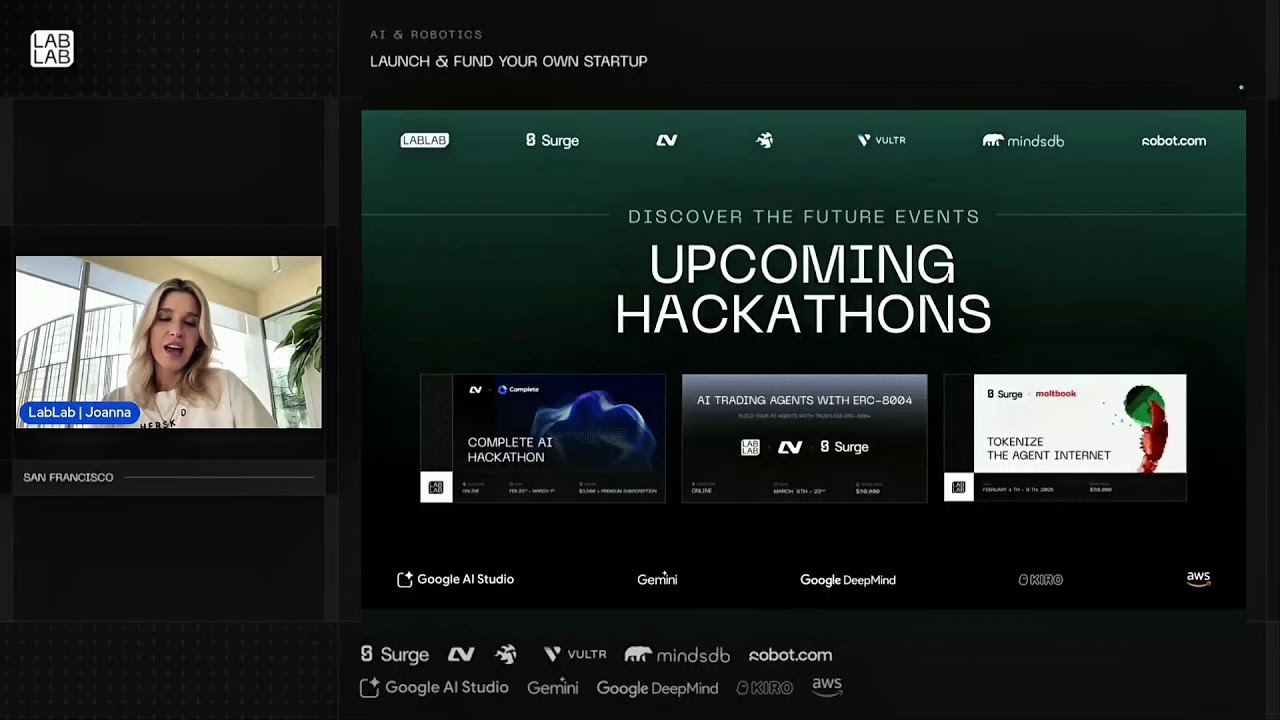The height and width of the screenshot is (720, 1280).
Task: Click the Kiro logo inside the slide
Action: 1040,580
